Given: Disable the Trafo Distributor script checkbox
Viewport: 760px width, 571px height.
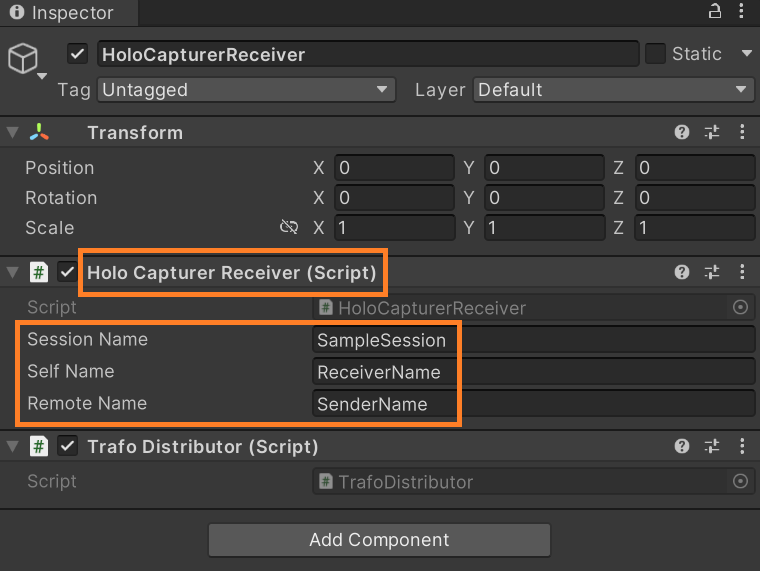Looking at the screenshot, I should (x=68, y=446).
